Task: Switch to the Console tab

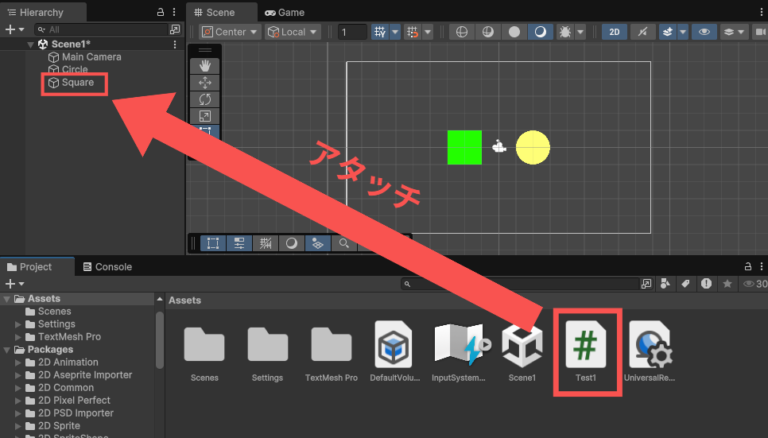Action: (x=107, y=267)
